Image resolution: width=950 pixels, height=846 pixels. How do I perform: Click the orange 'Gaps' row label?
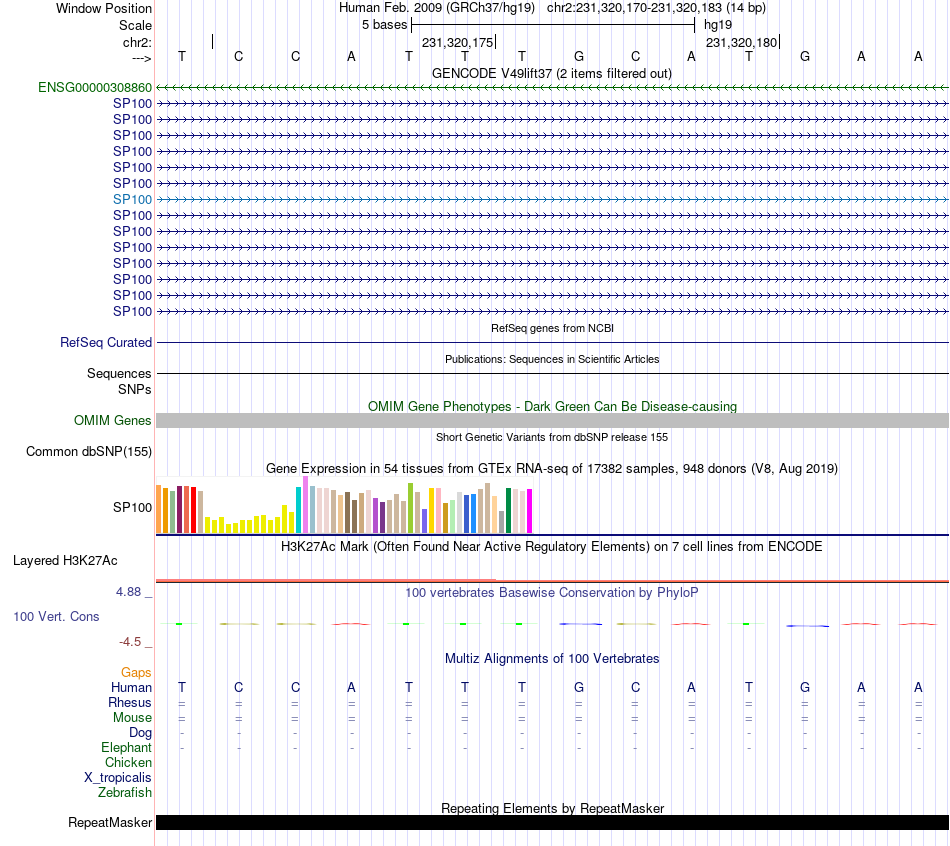coord(136,673)
